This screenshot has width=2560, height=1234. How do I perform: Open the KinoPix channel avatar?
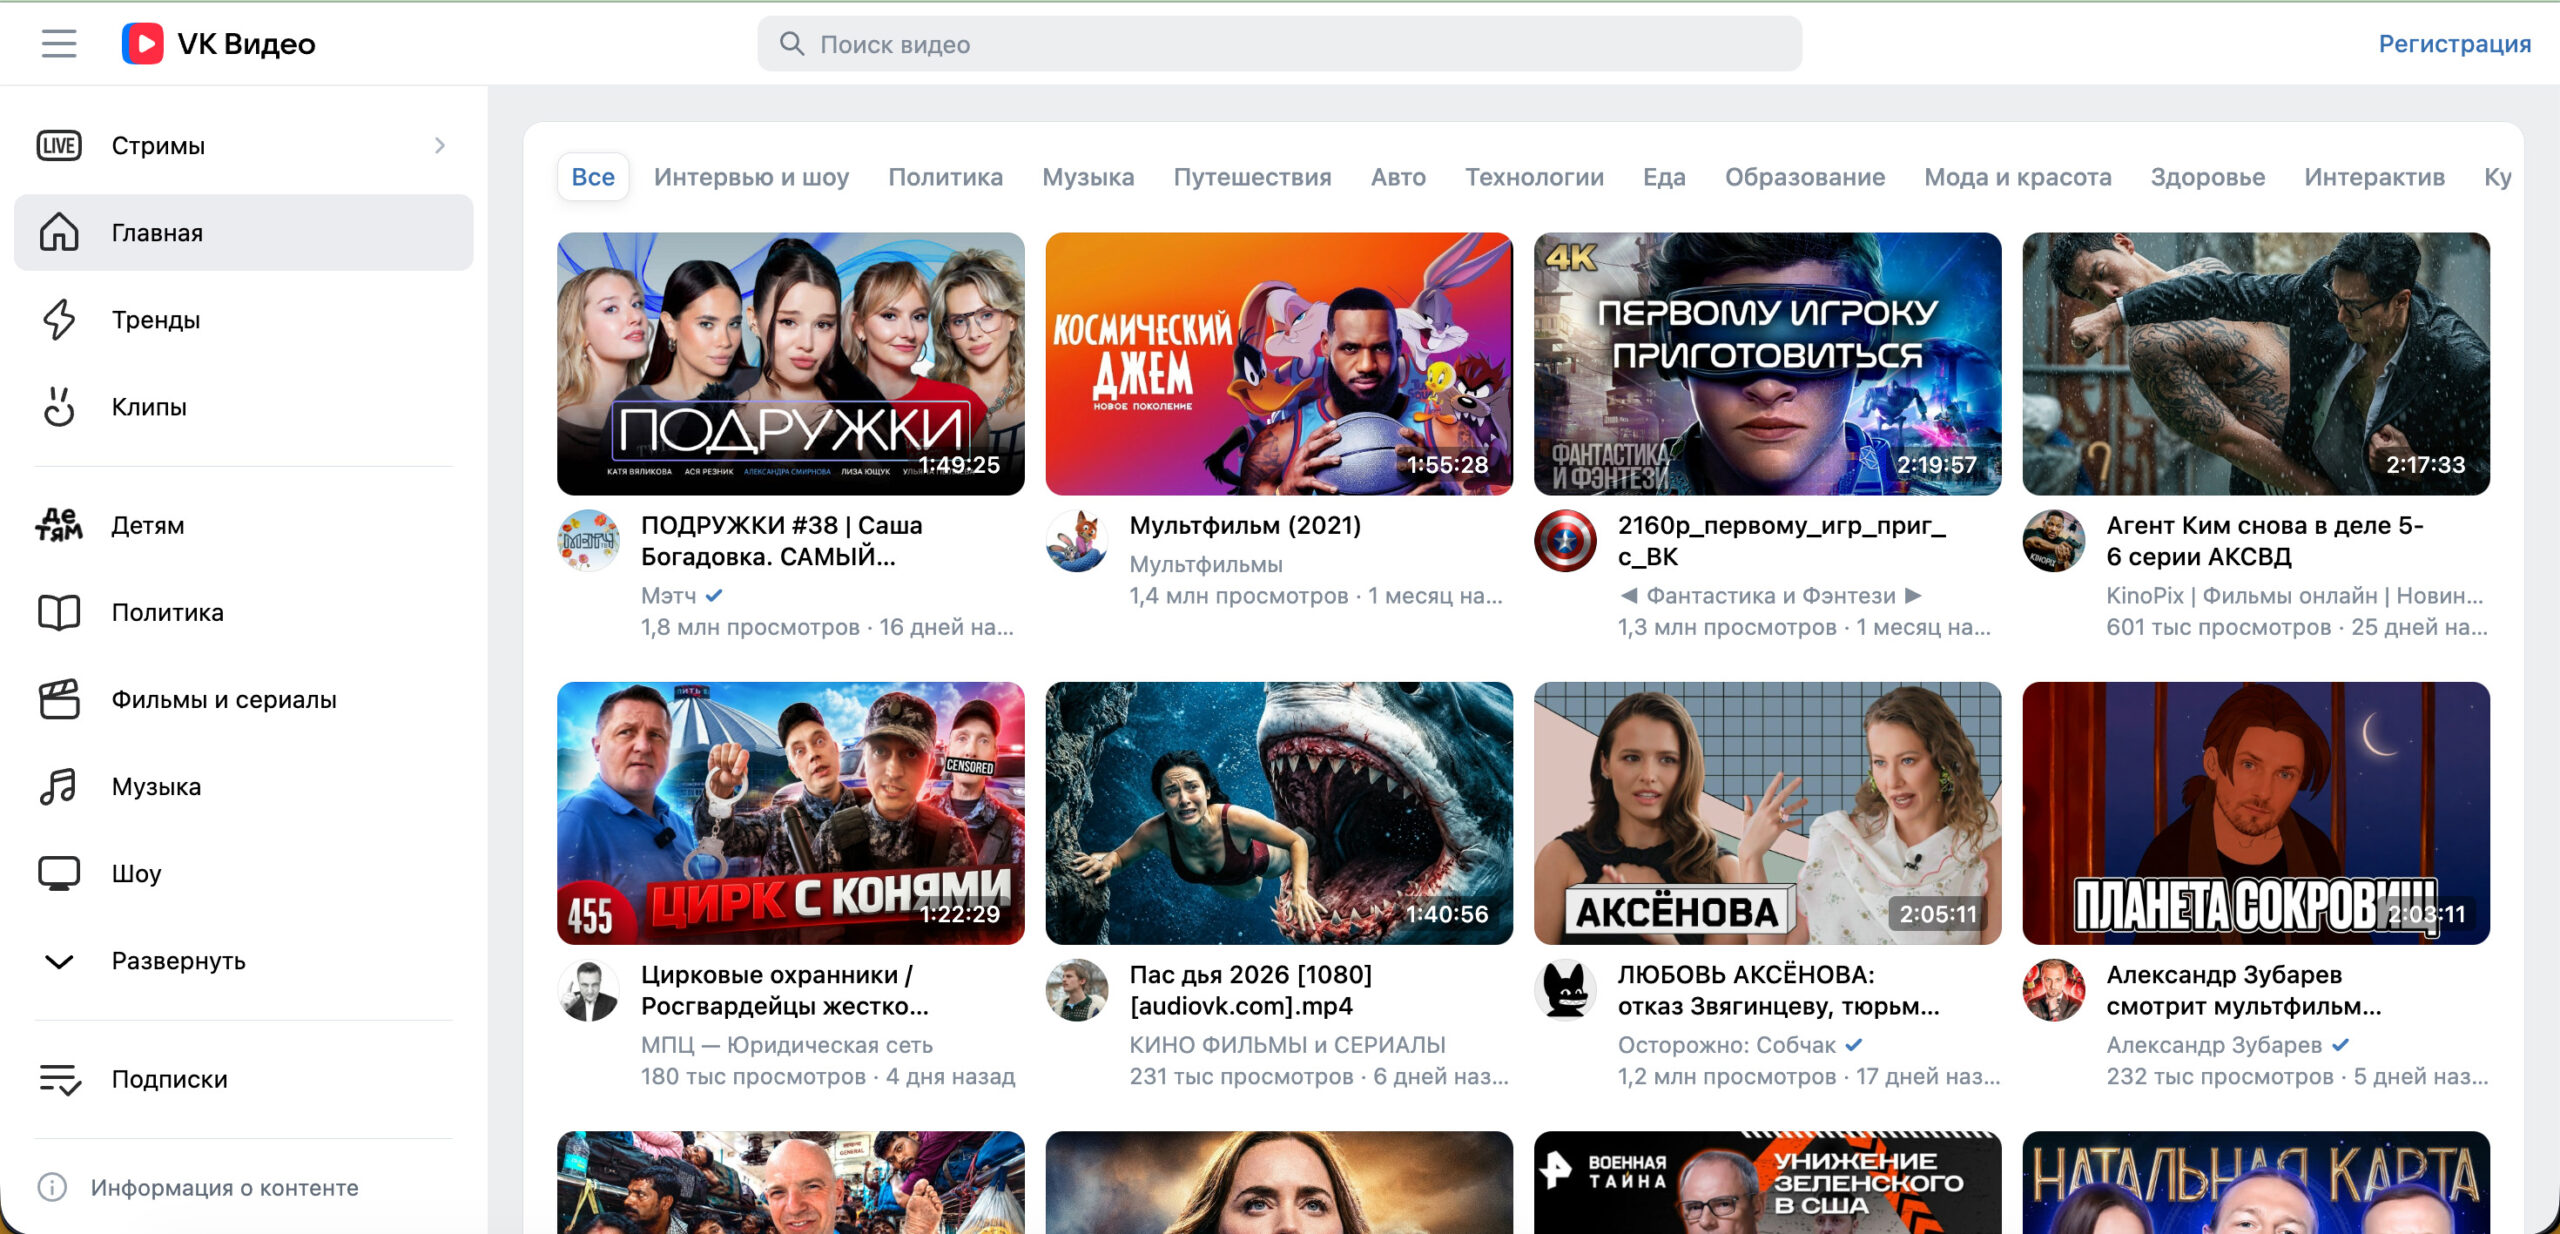2054,540
